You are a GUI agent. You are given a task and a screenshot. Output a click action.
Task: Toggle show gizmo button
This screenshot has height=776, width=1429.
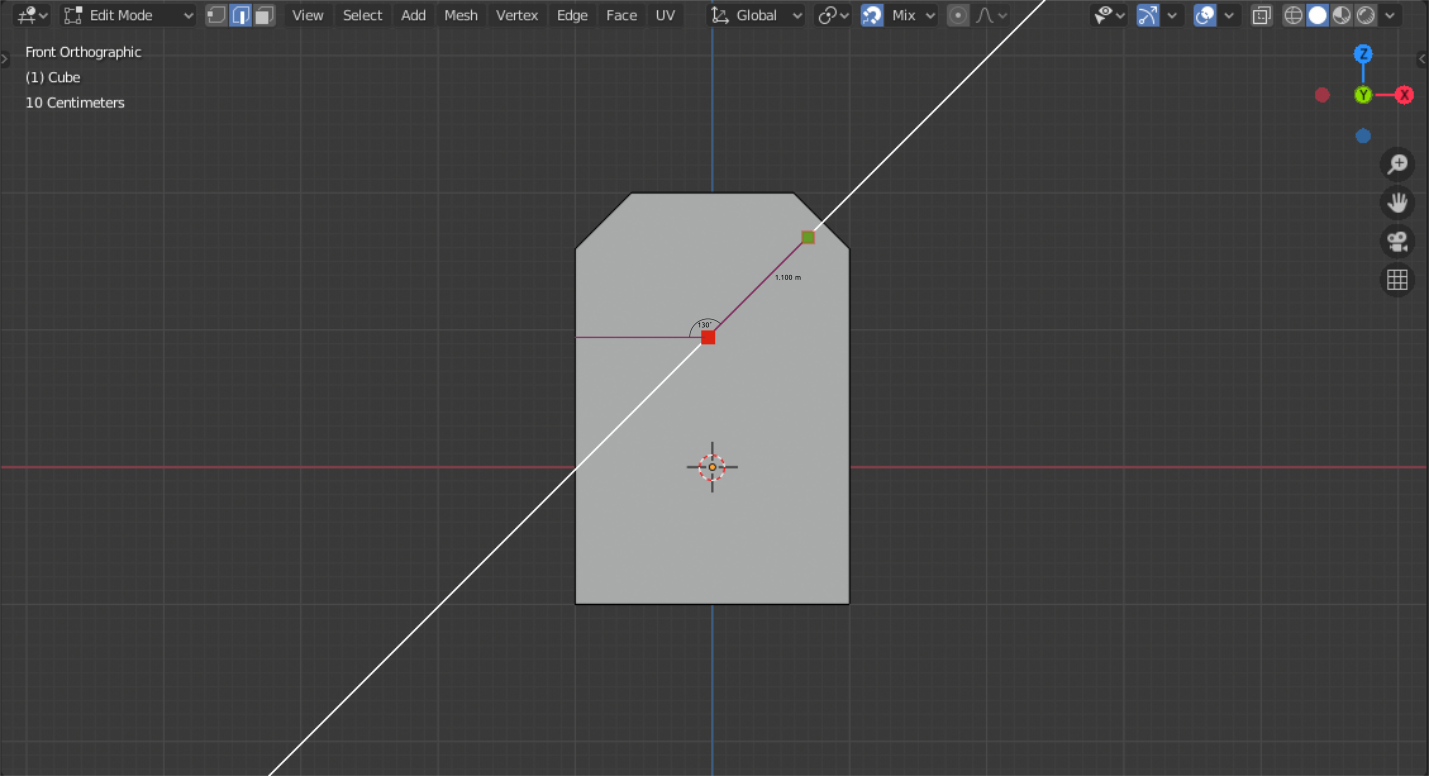tap(1148, 15)
